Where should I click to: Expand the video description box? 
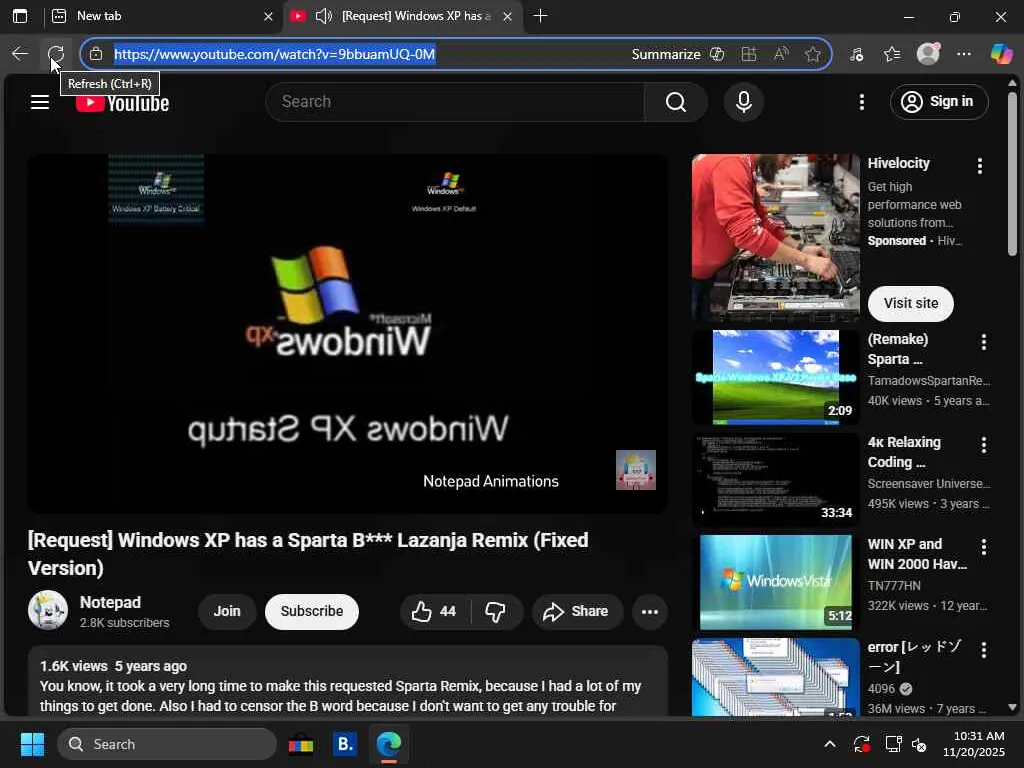347,682
